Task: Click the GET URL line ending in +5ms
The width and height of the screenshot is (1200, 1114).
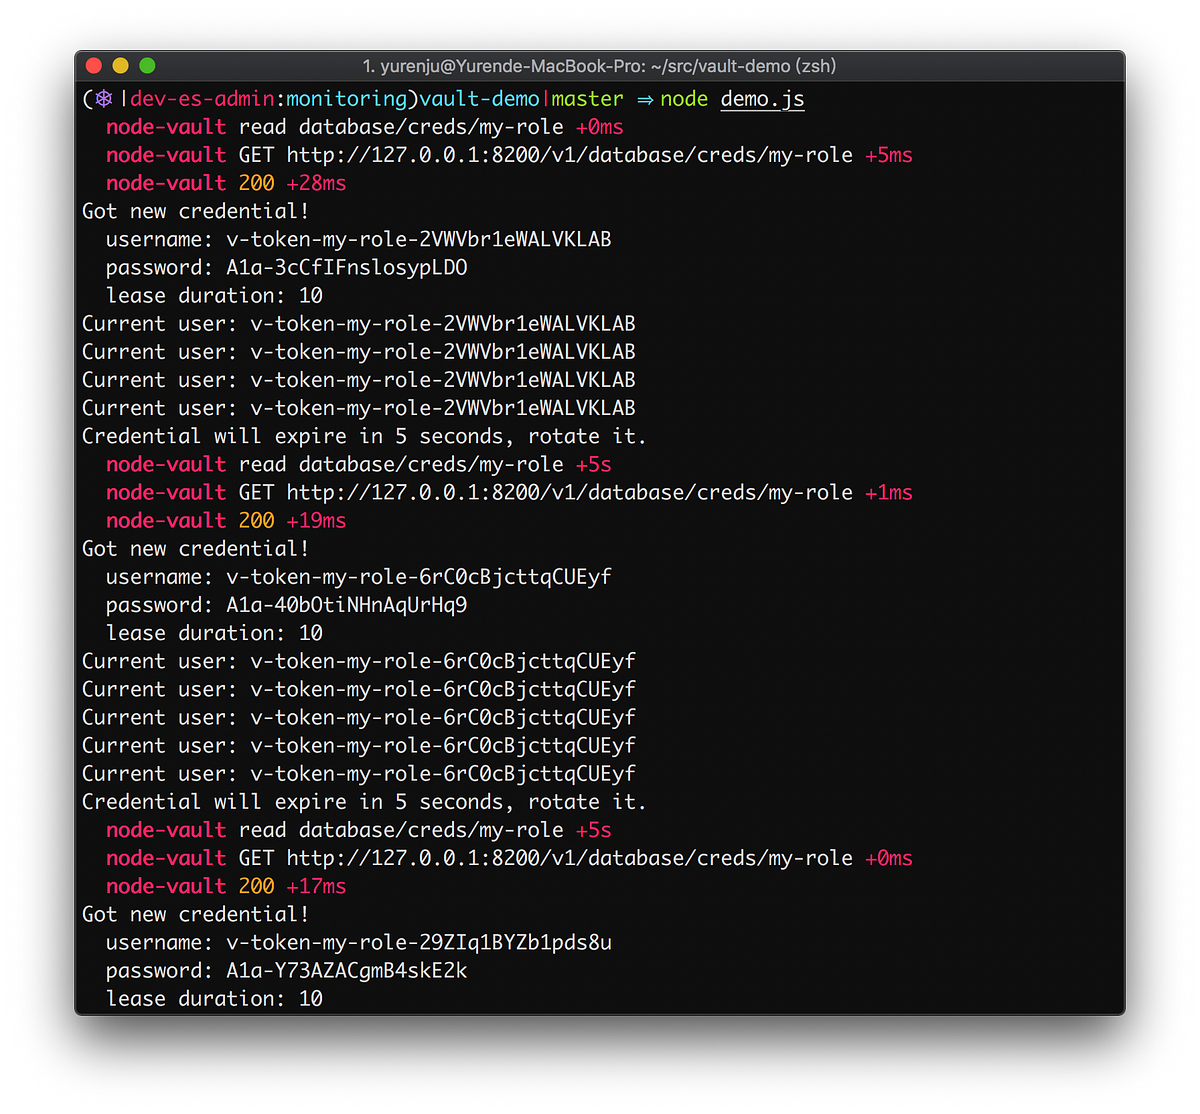Action: coord(569,155)
